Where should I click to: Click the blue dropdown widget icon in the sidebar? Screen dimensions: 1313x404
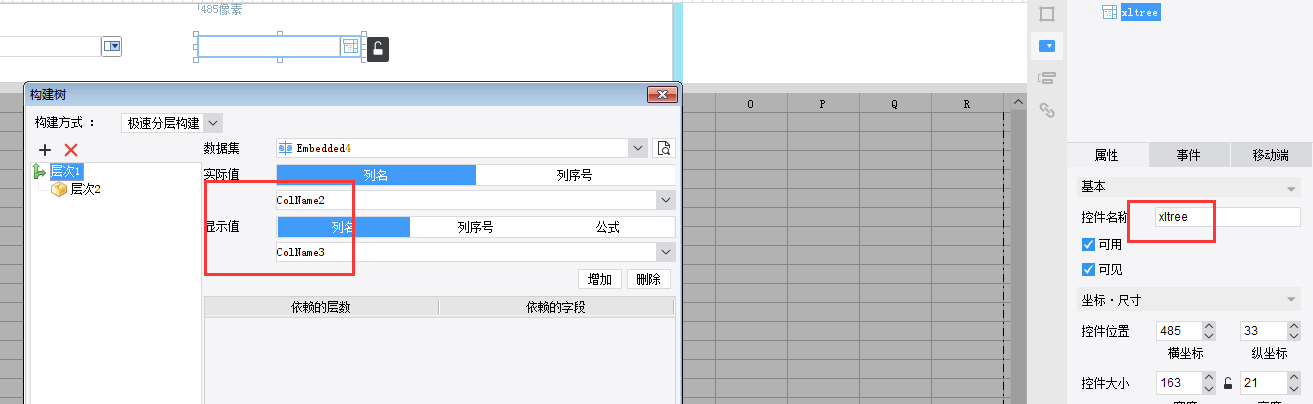click(x=1047, y=46)
